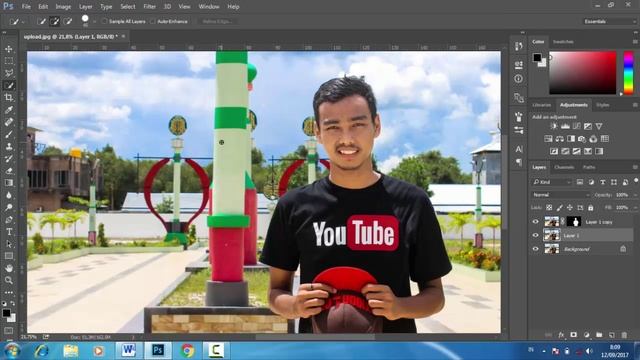Create a new group folder icon

599,335
